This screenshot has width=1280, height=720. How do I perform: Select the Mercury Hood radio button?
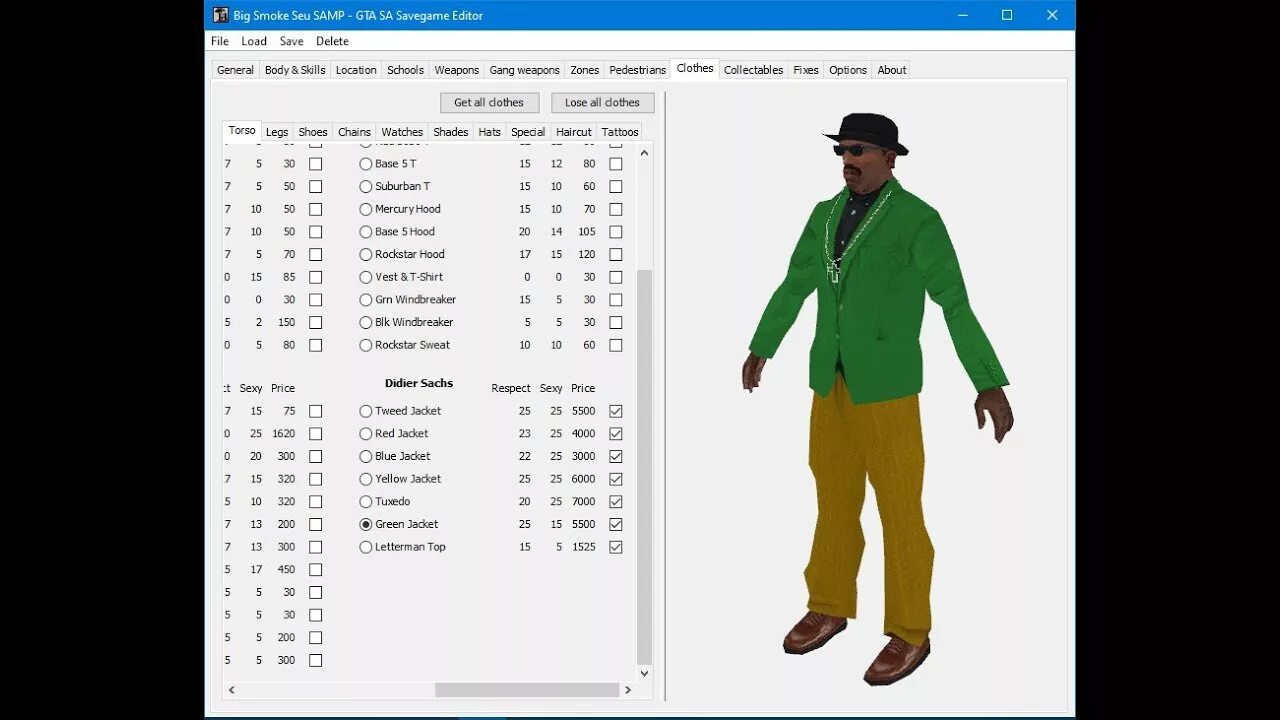(366, 209)
